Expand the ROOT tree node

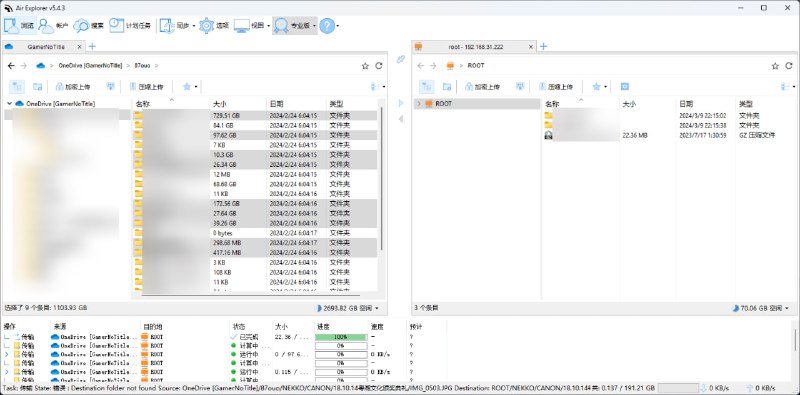point(419,104)
